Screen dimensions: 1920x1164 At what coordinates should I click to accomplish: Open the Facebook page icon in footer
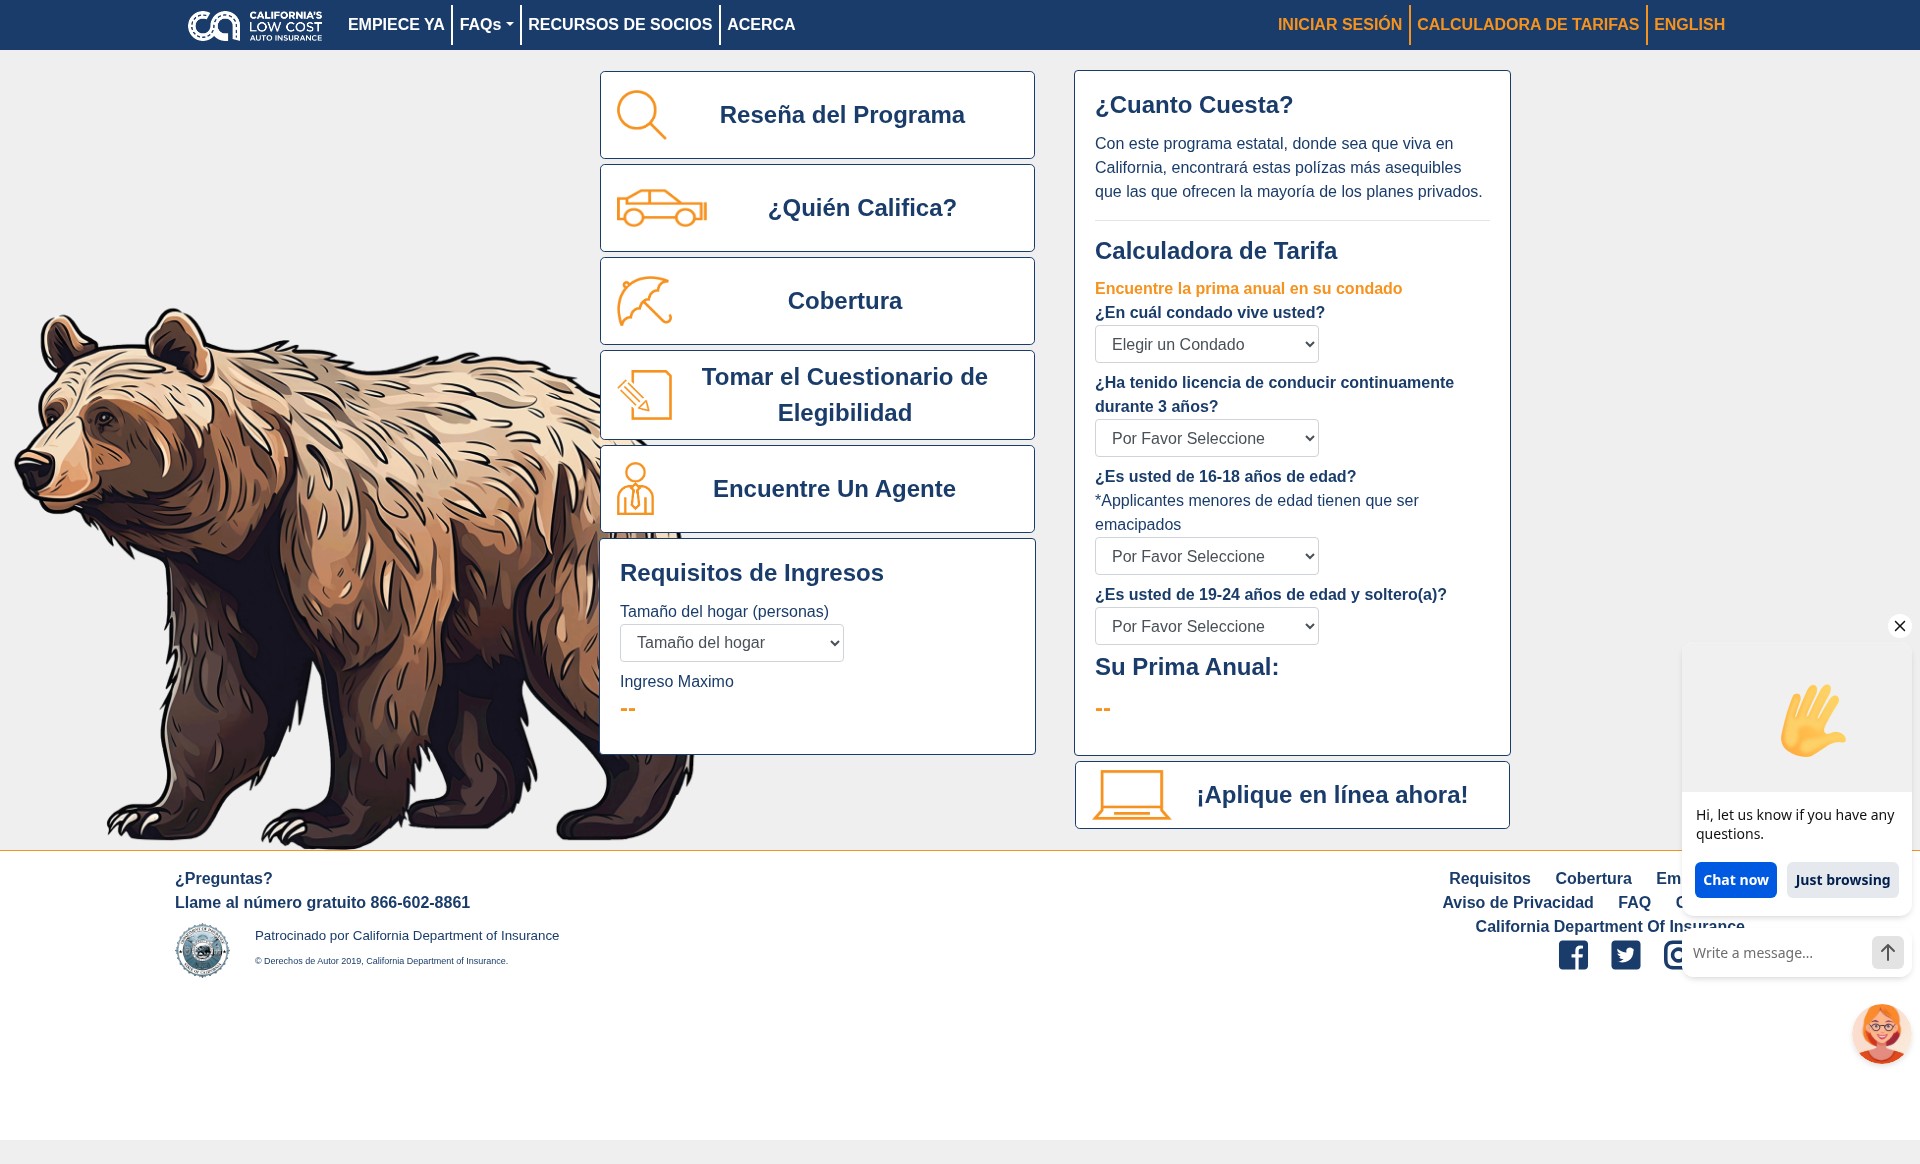(1573, 955)
